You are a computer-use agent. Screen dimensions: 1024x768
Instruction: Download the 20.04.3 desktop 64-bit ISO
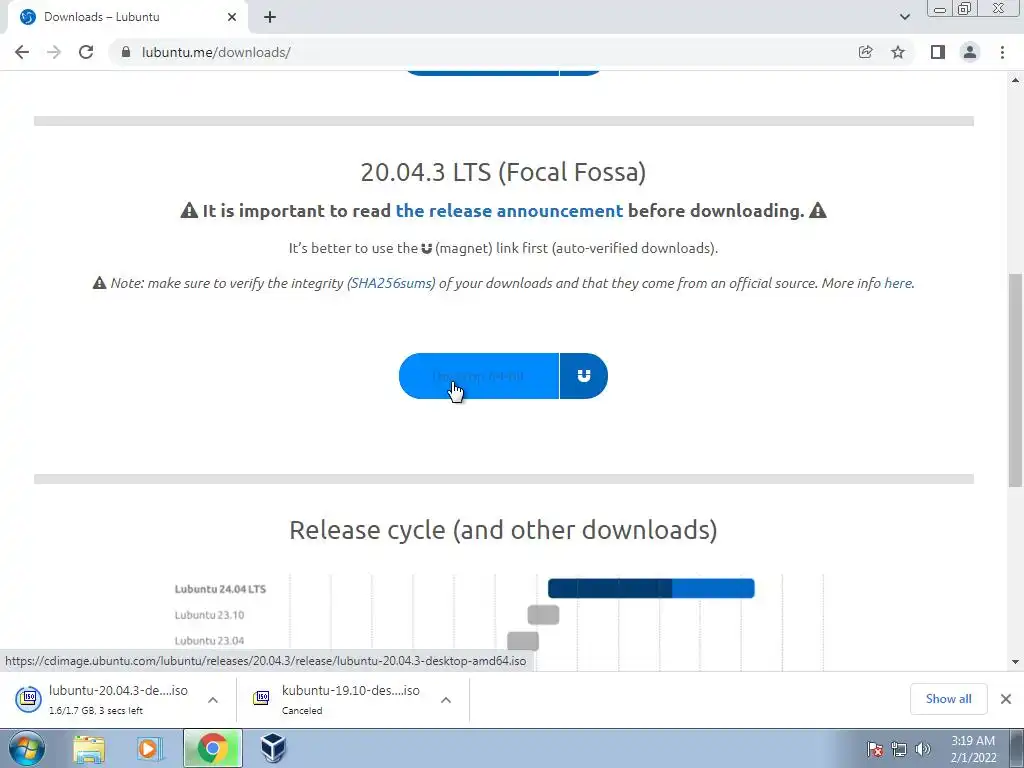click(479, 376)
